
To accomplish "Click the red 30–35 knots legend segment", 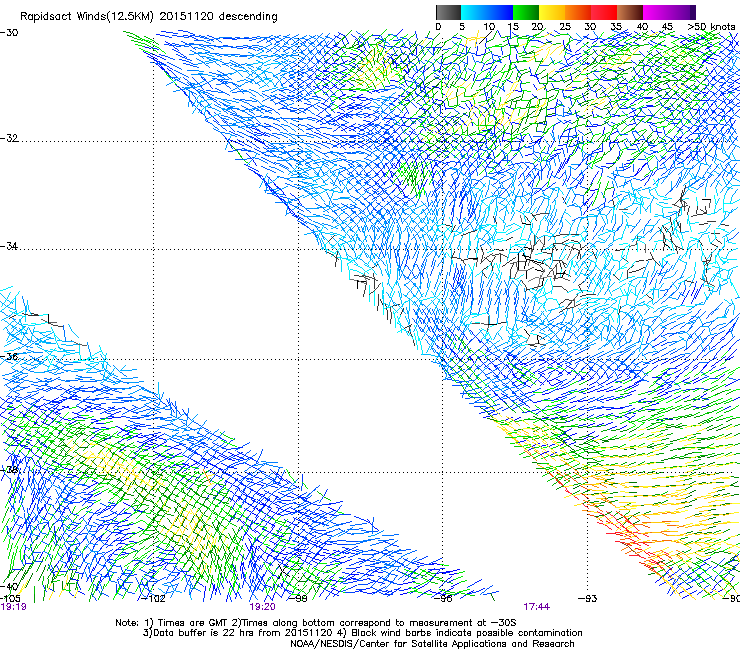I will click(x=604, y=12).
